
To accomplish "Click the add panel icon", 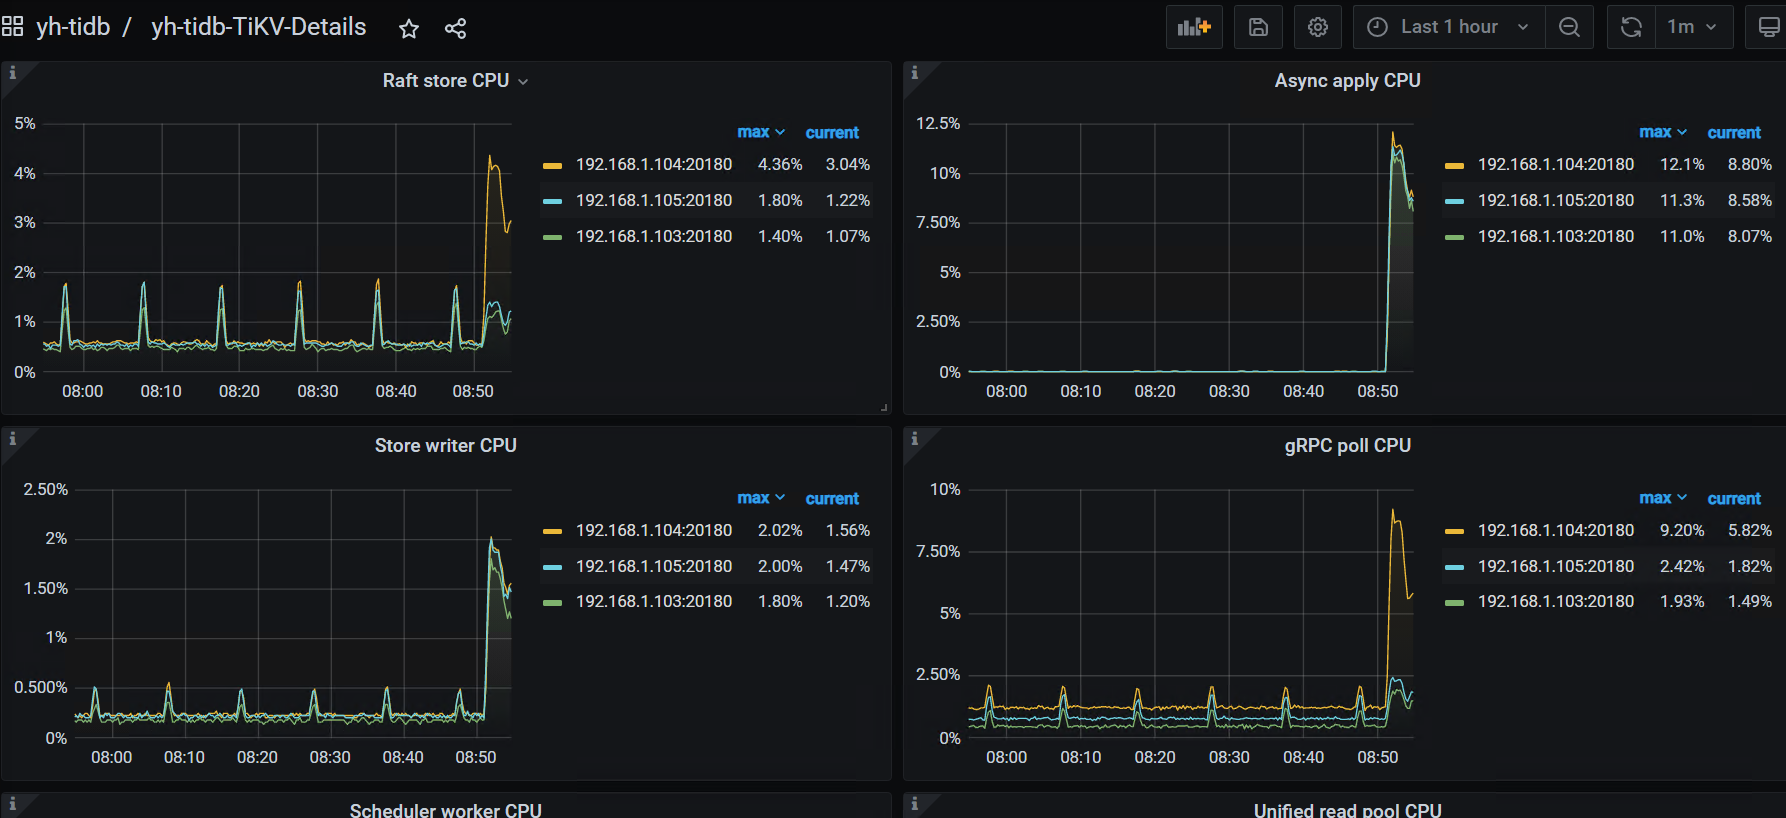I will (1194, 27).
